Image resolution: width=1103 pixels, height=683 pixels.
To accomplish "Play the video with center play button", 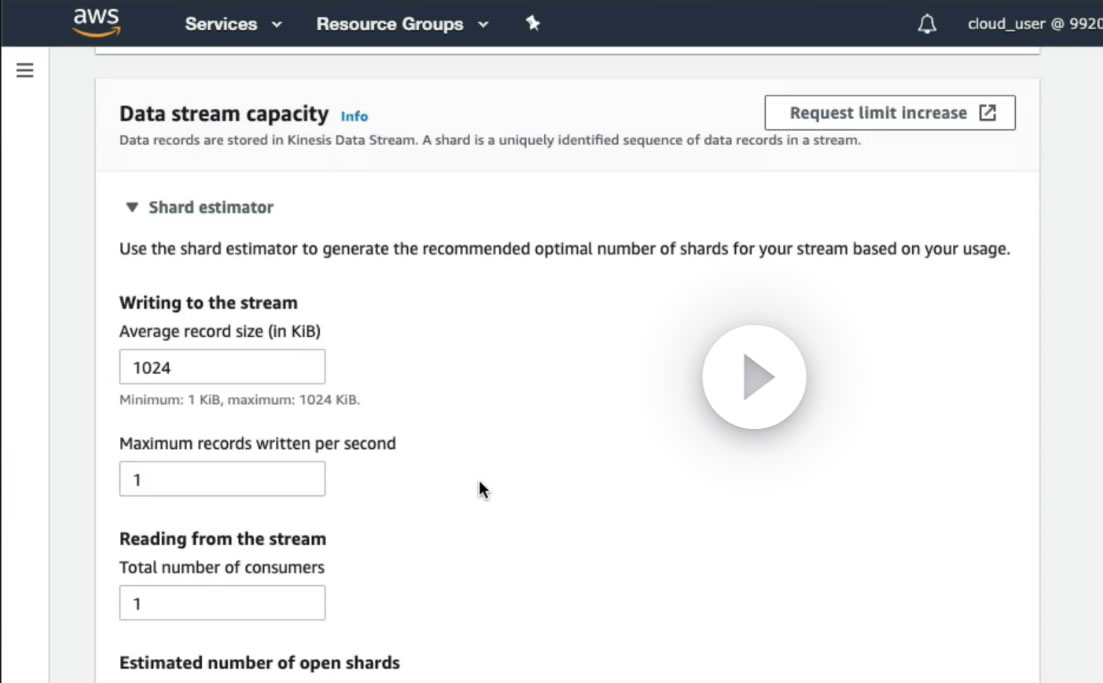I will point(754,377).
